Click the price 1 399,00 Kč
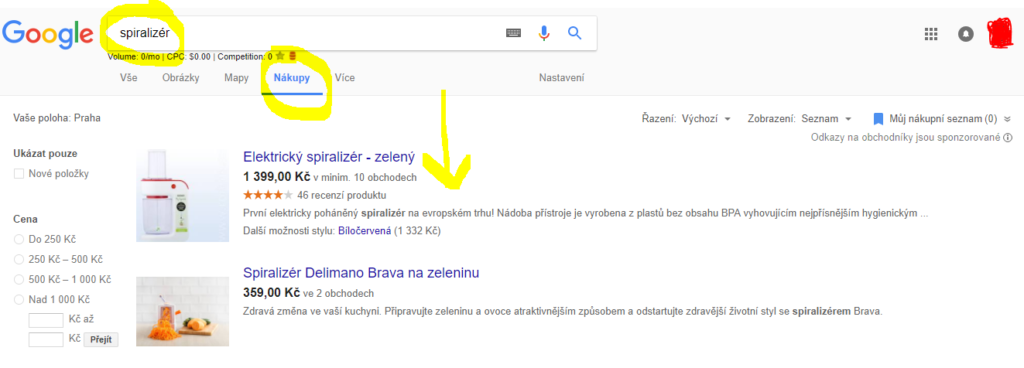This screenshot has width=1024, height=368. (277, 177)
